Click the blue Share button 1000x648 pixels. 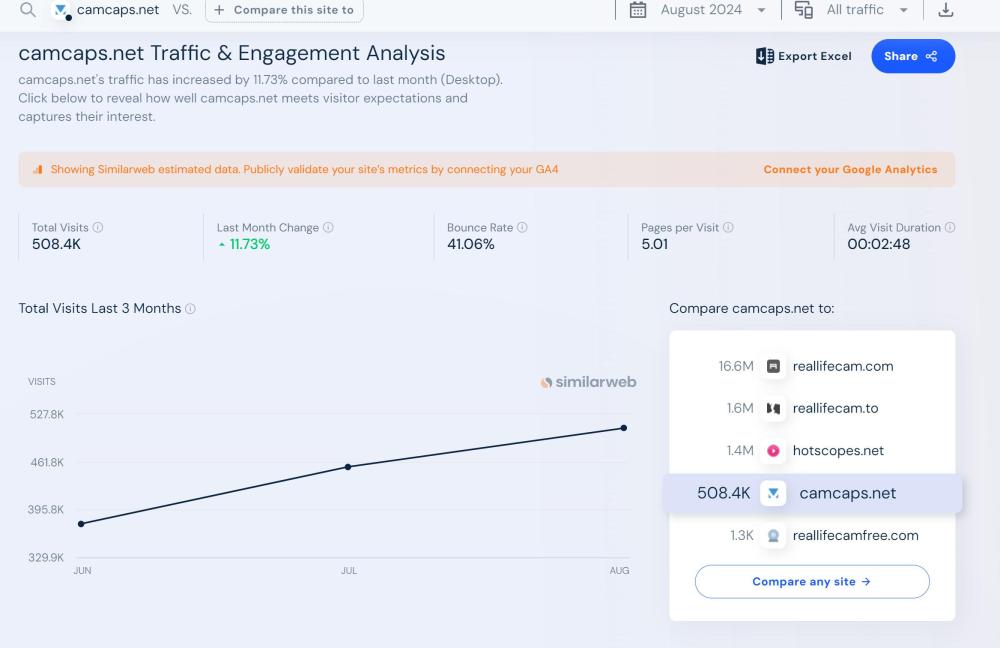pos(912,56)
